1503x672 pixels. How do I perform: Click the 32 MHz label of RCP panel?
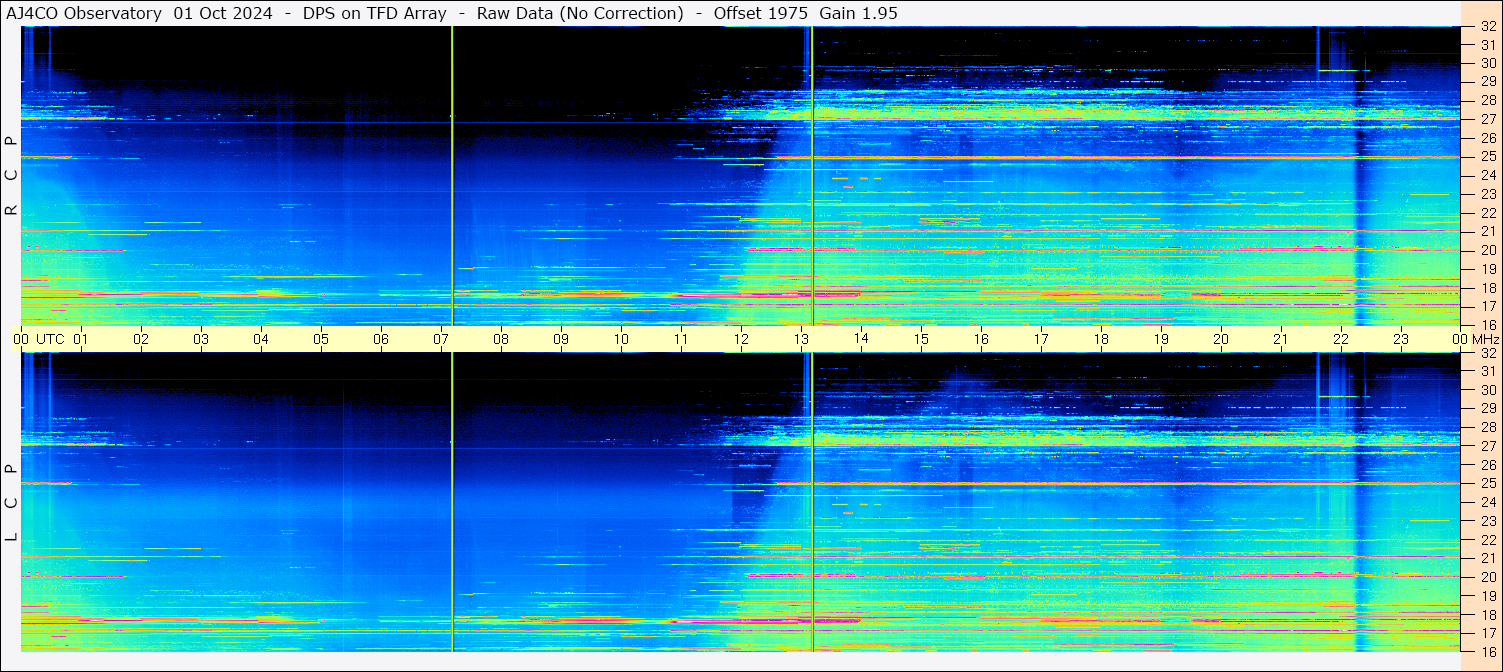click(x=1487, y=27)
